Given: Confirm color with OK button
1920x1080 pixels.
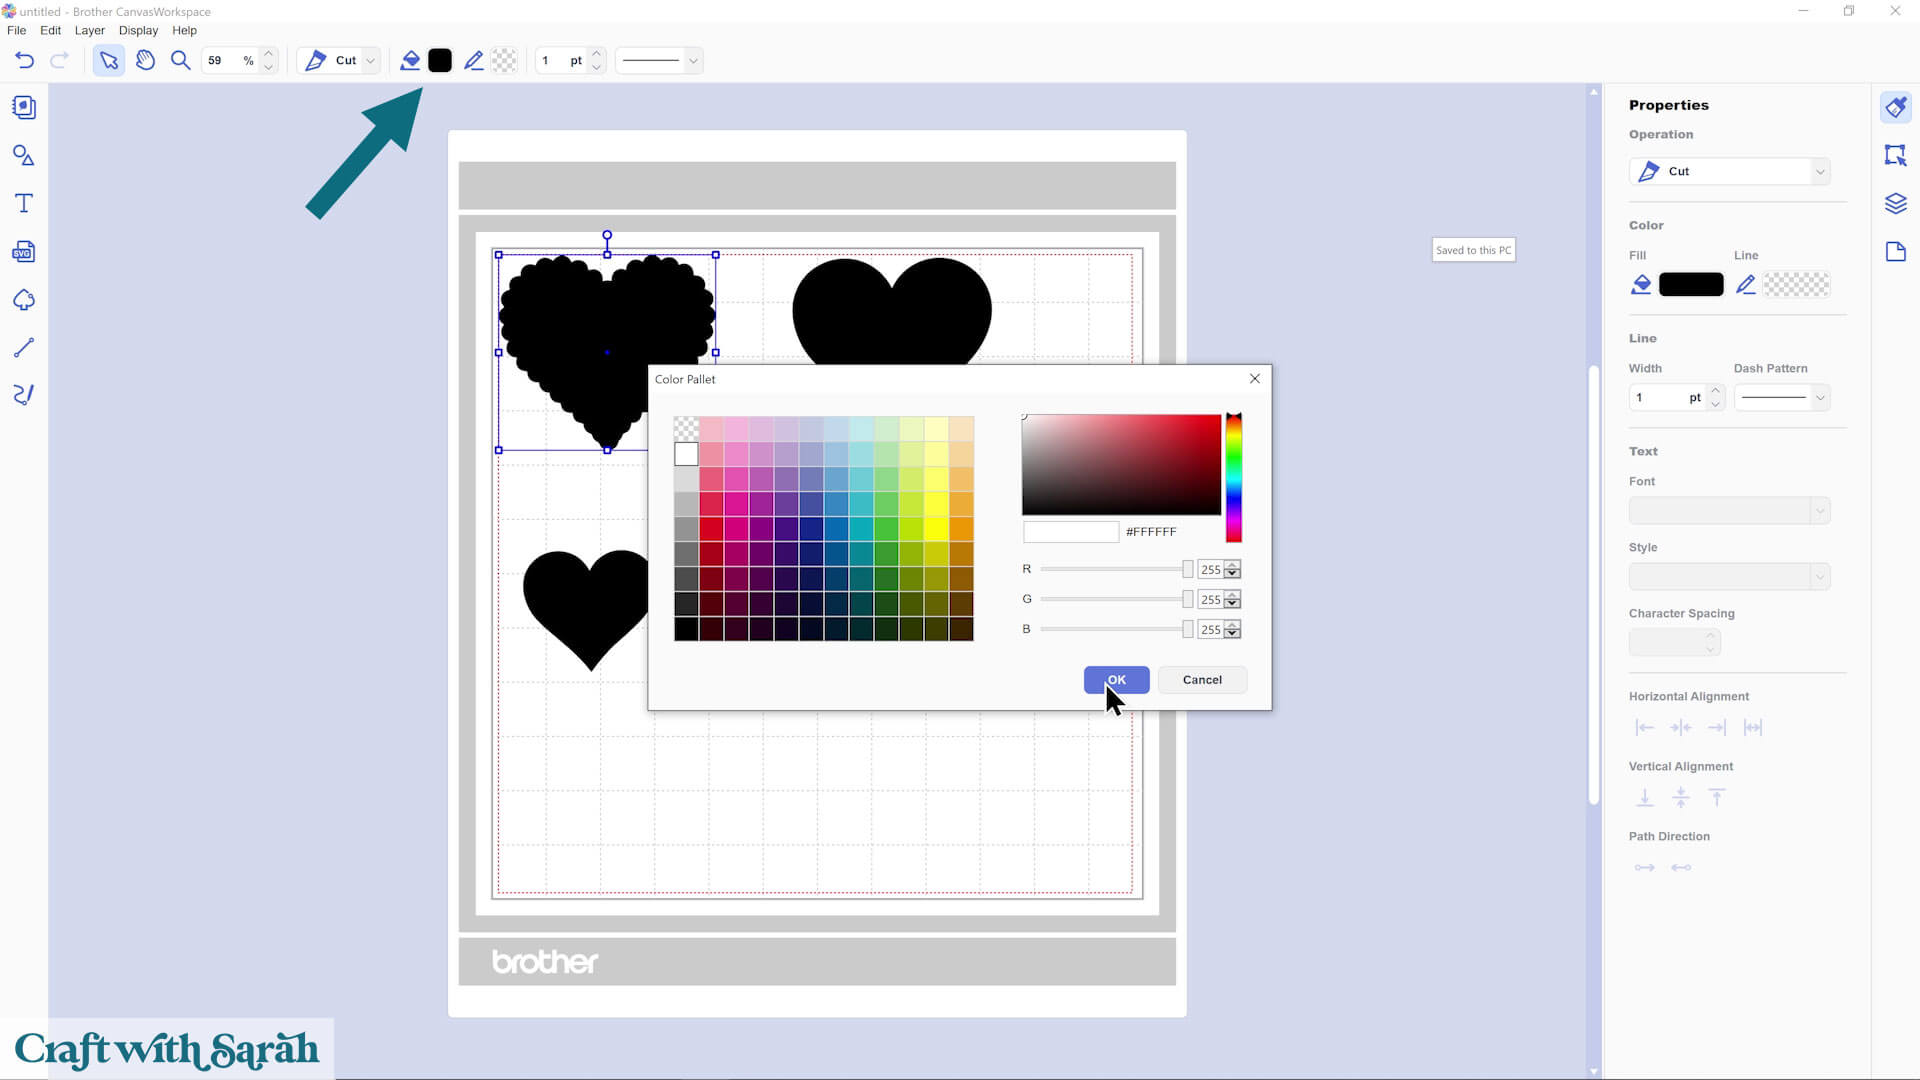Looking at the screenshot, I should (x=1116, y=680).
